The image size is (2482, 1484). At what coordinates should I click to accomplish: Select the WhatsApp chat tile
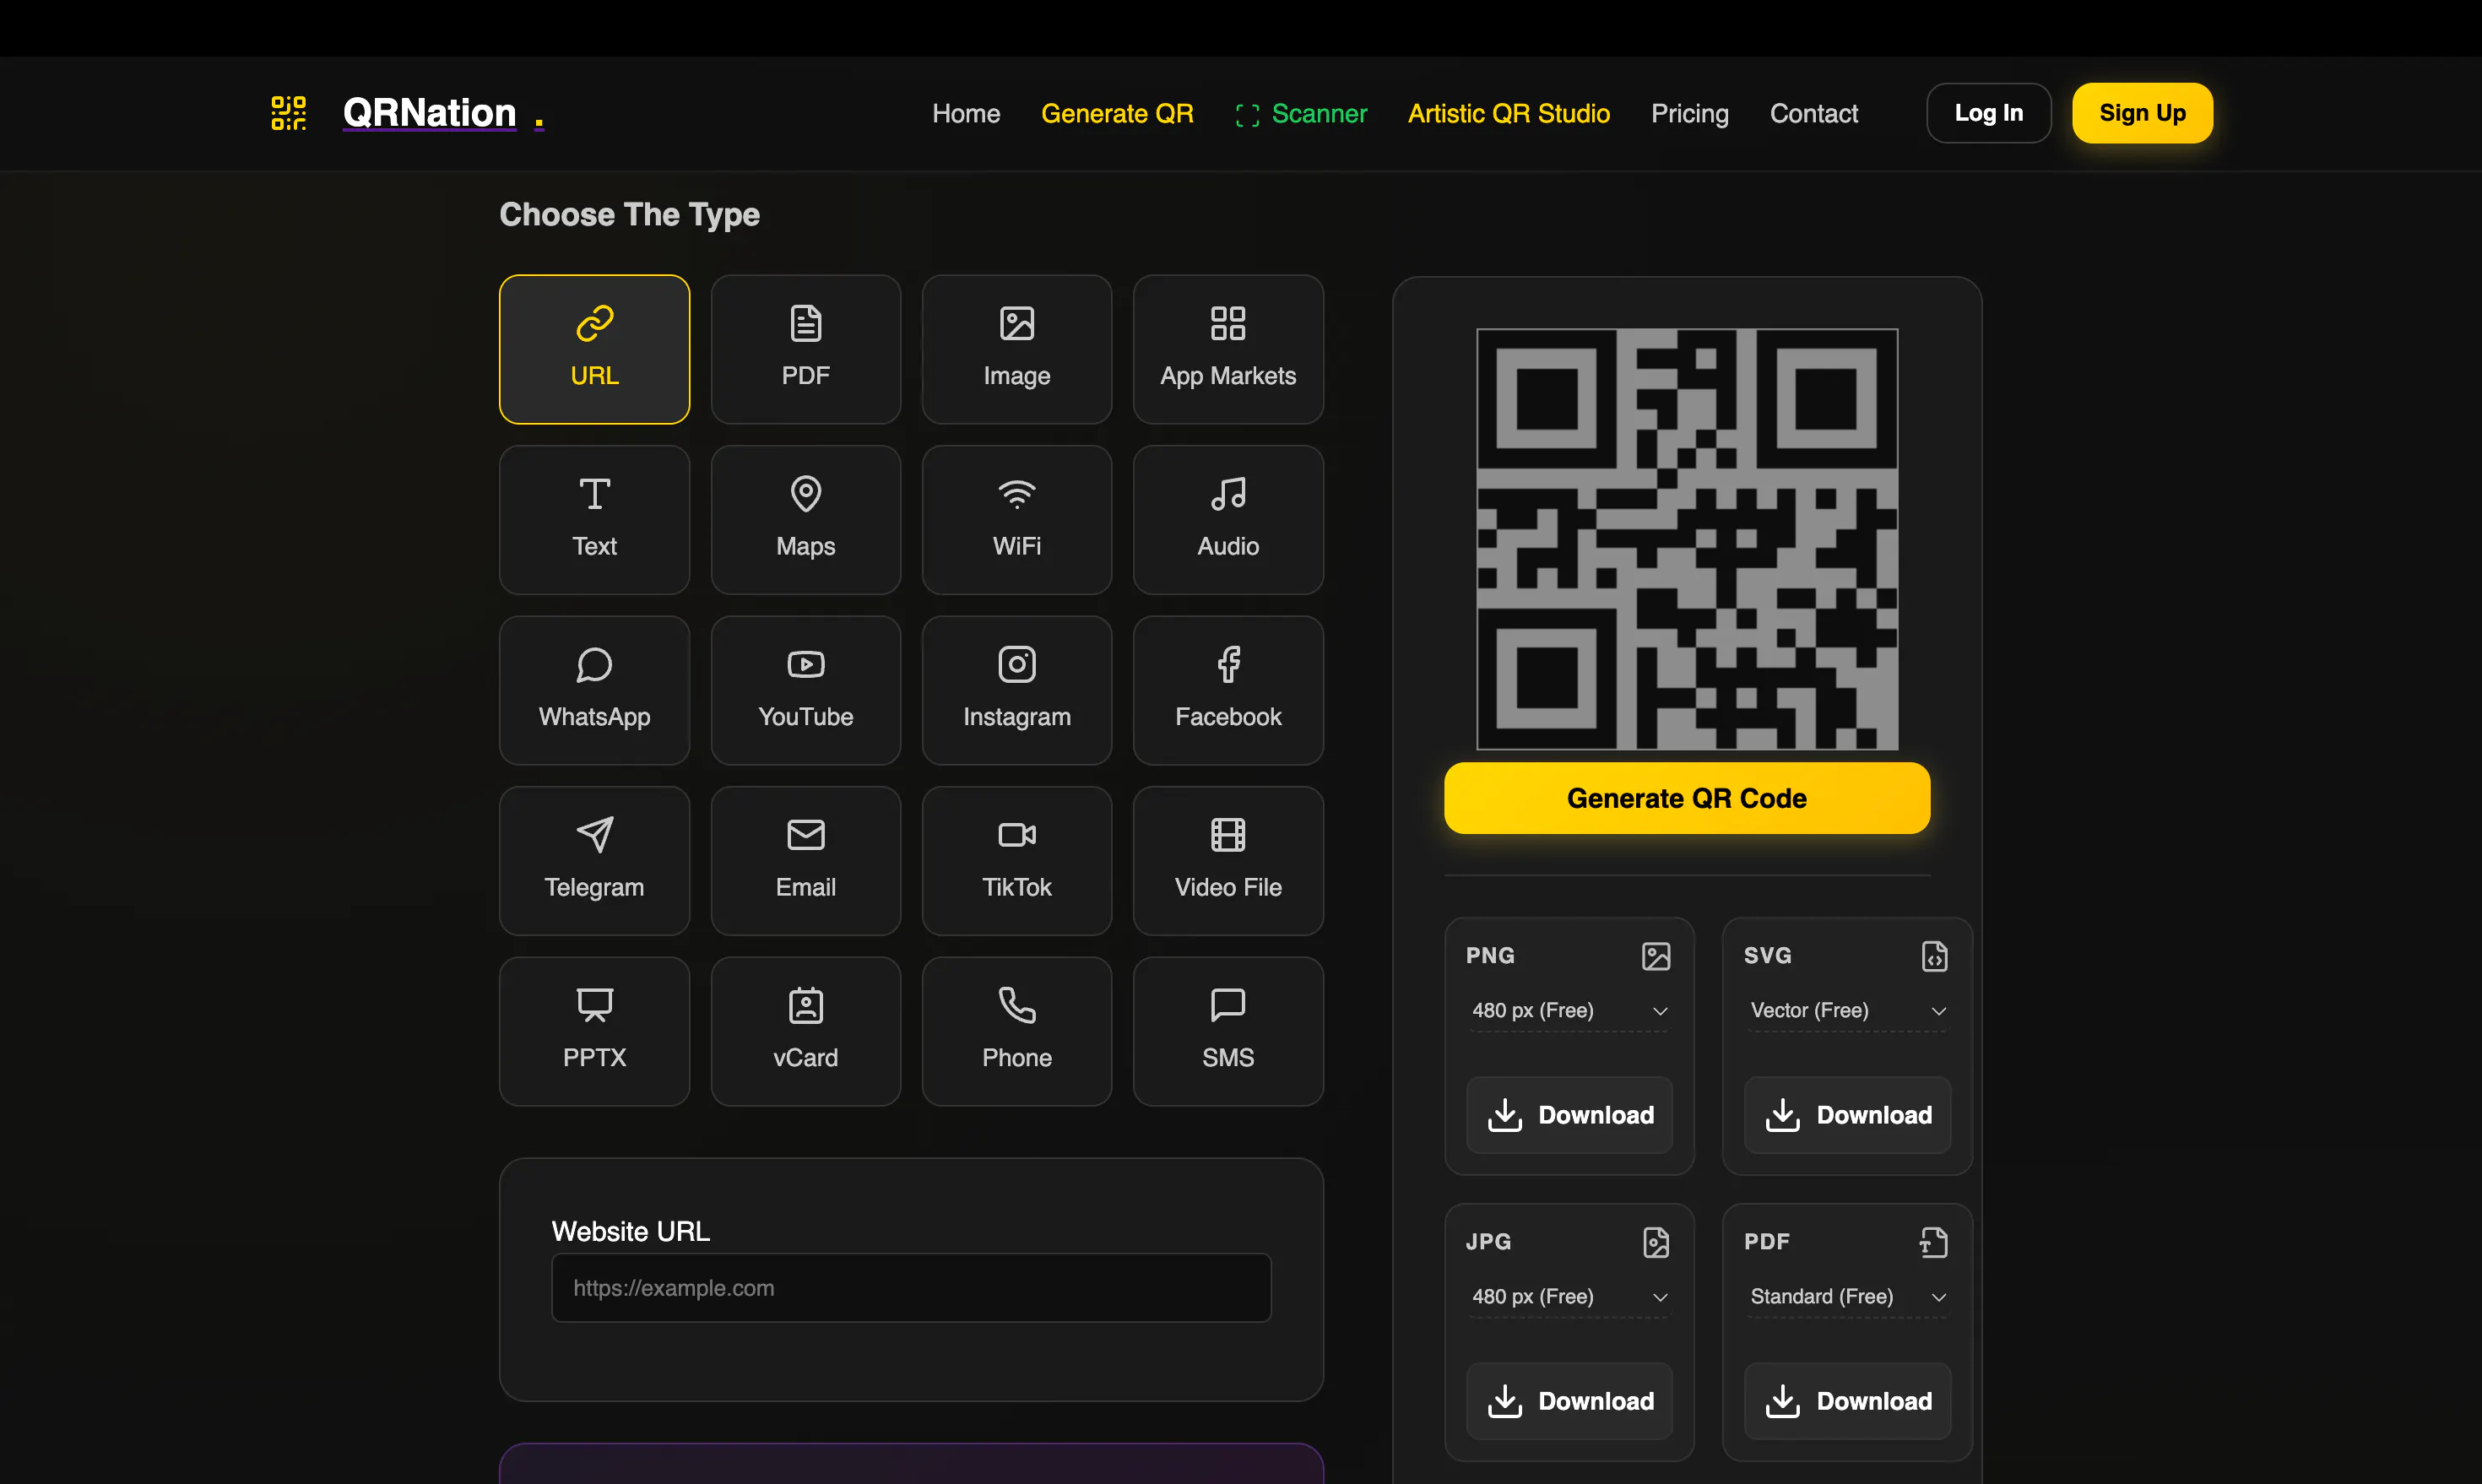594,690
